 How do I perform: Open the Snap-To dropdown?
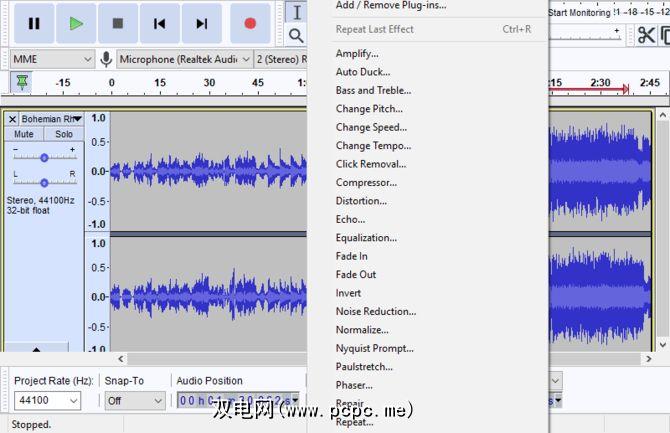135,400
